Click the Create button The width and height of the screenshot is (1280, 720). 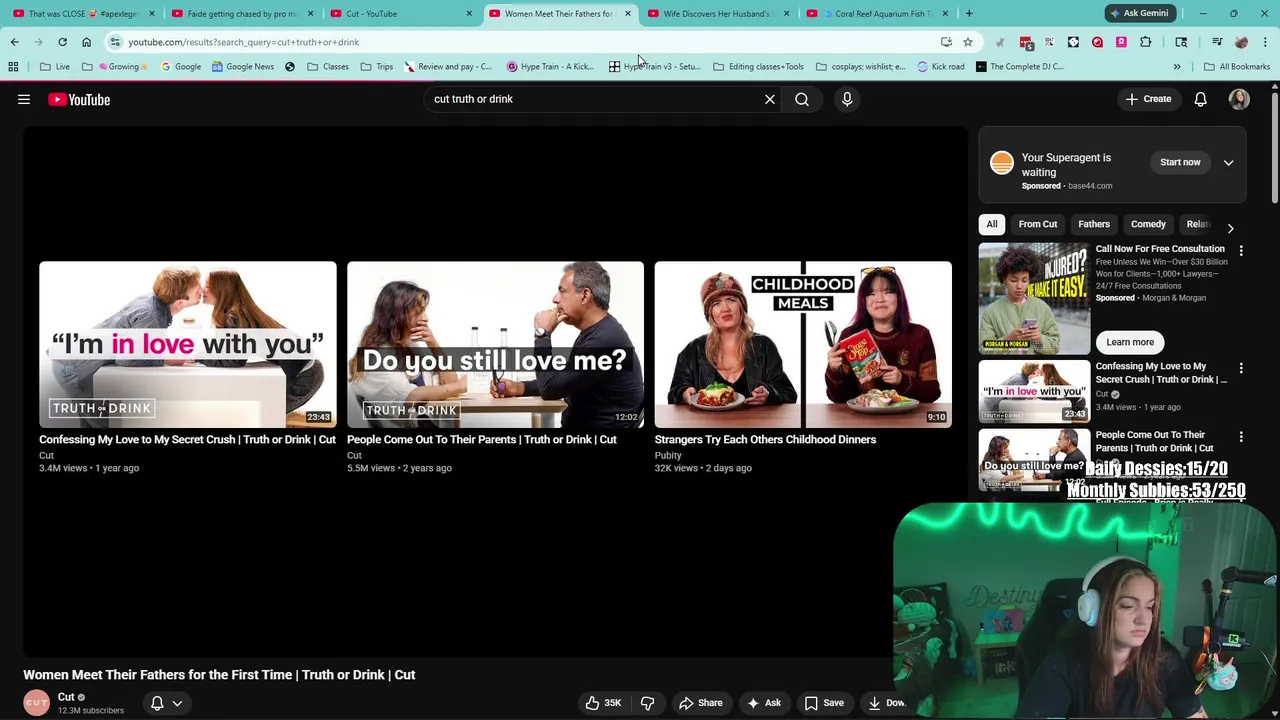click(x=1148, y=99)
